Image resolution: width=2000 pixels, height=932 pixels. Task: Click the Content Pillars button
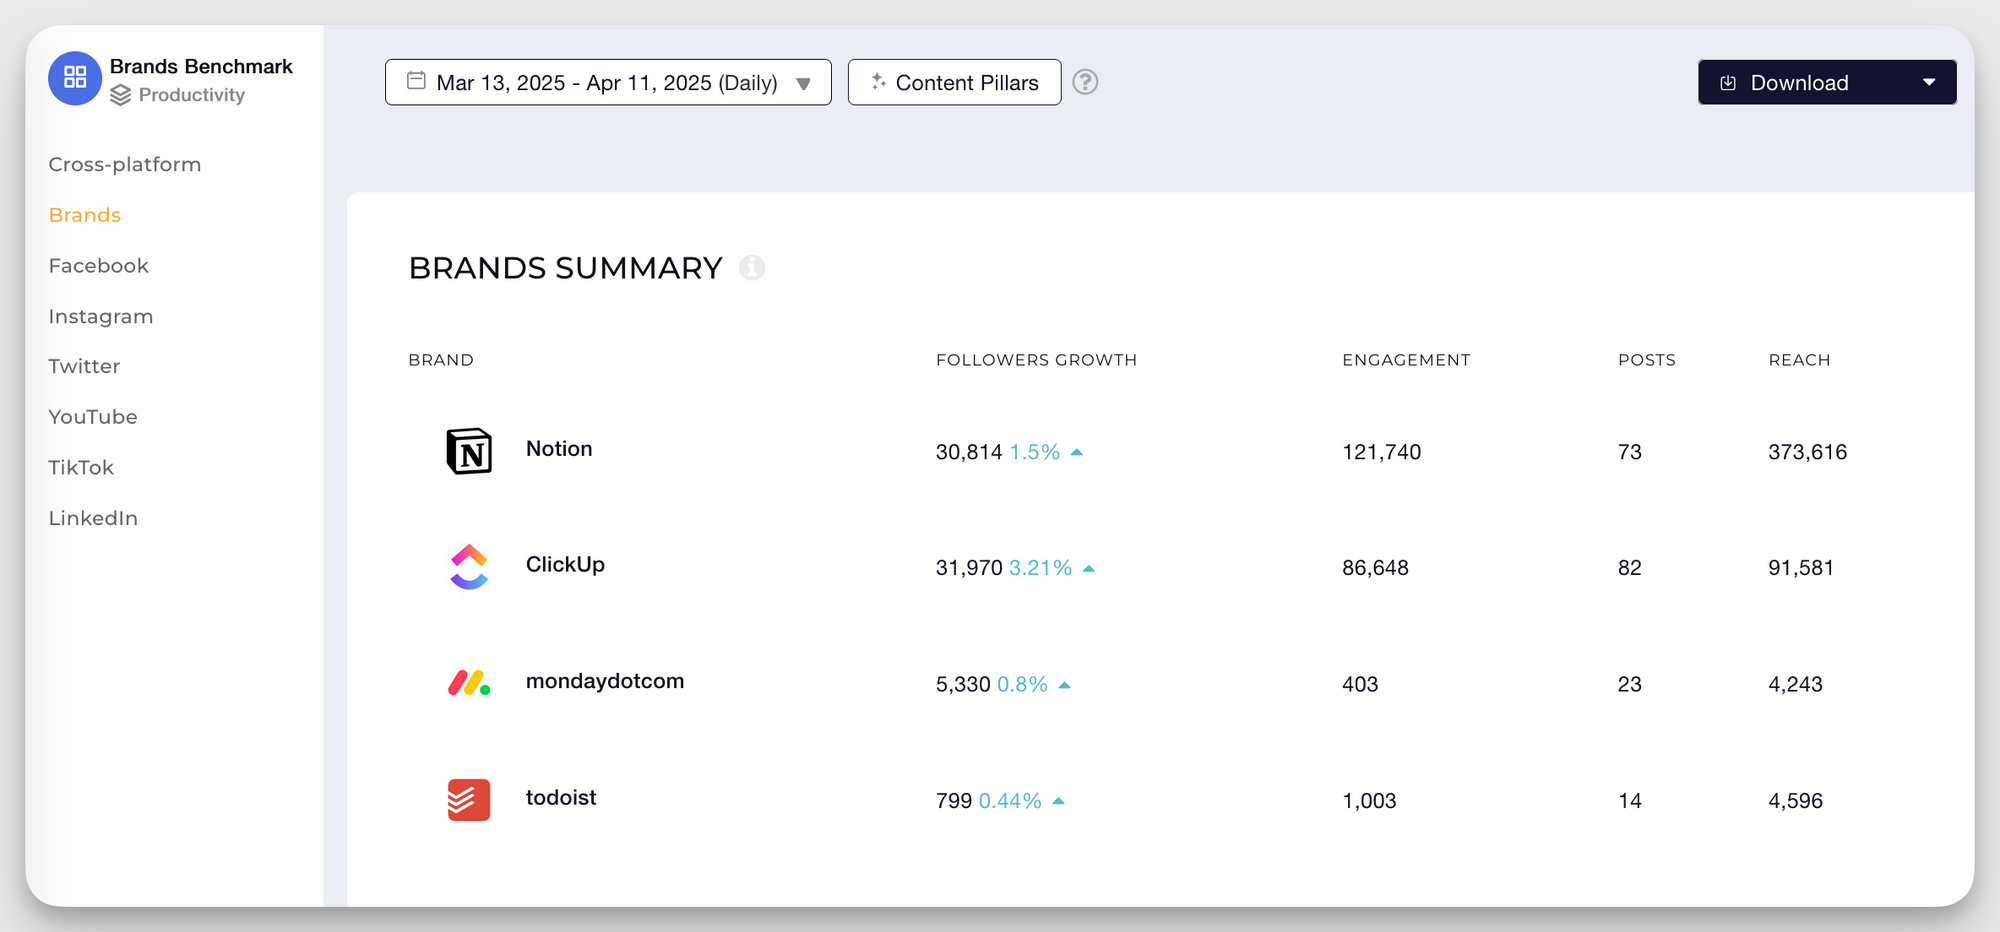[954, 82]
